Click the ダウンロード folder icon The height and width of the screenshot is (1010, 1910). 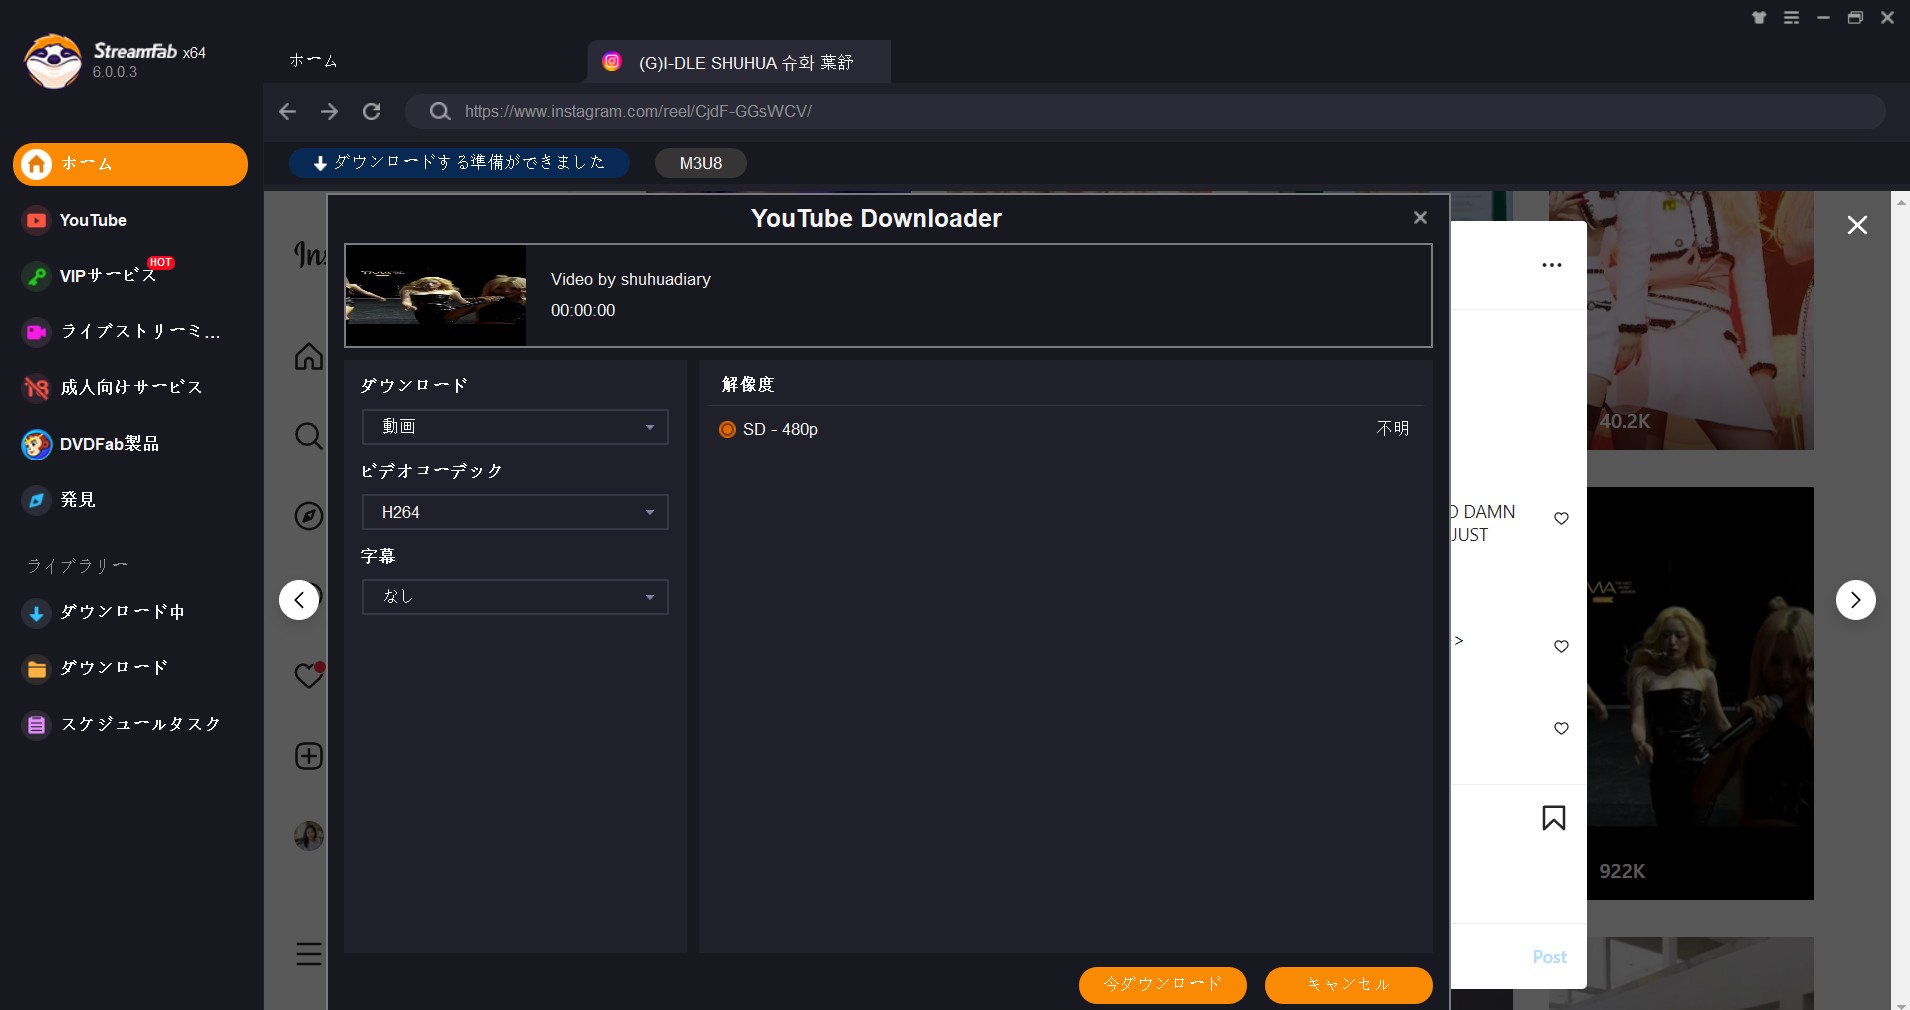click(x=37, y=668)
